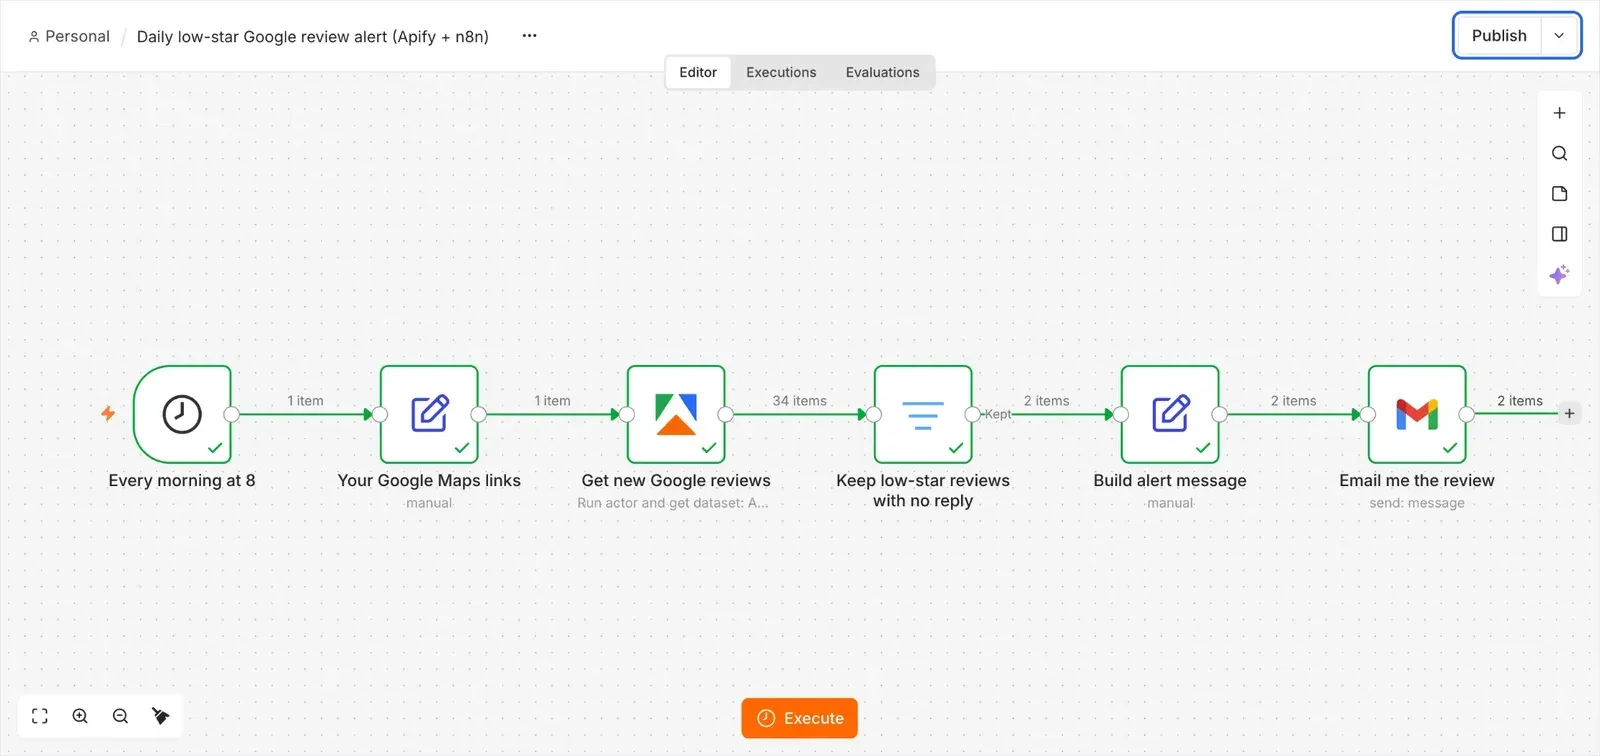Fit the workflow to view
This screenshot has height=756, width=1600.
pos(40,716)
